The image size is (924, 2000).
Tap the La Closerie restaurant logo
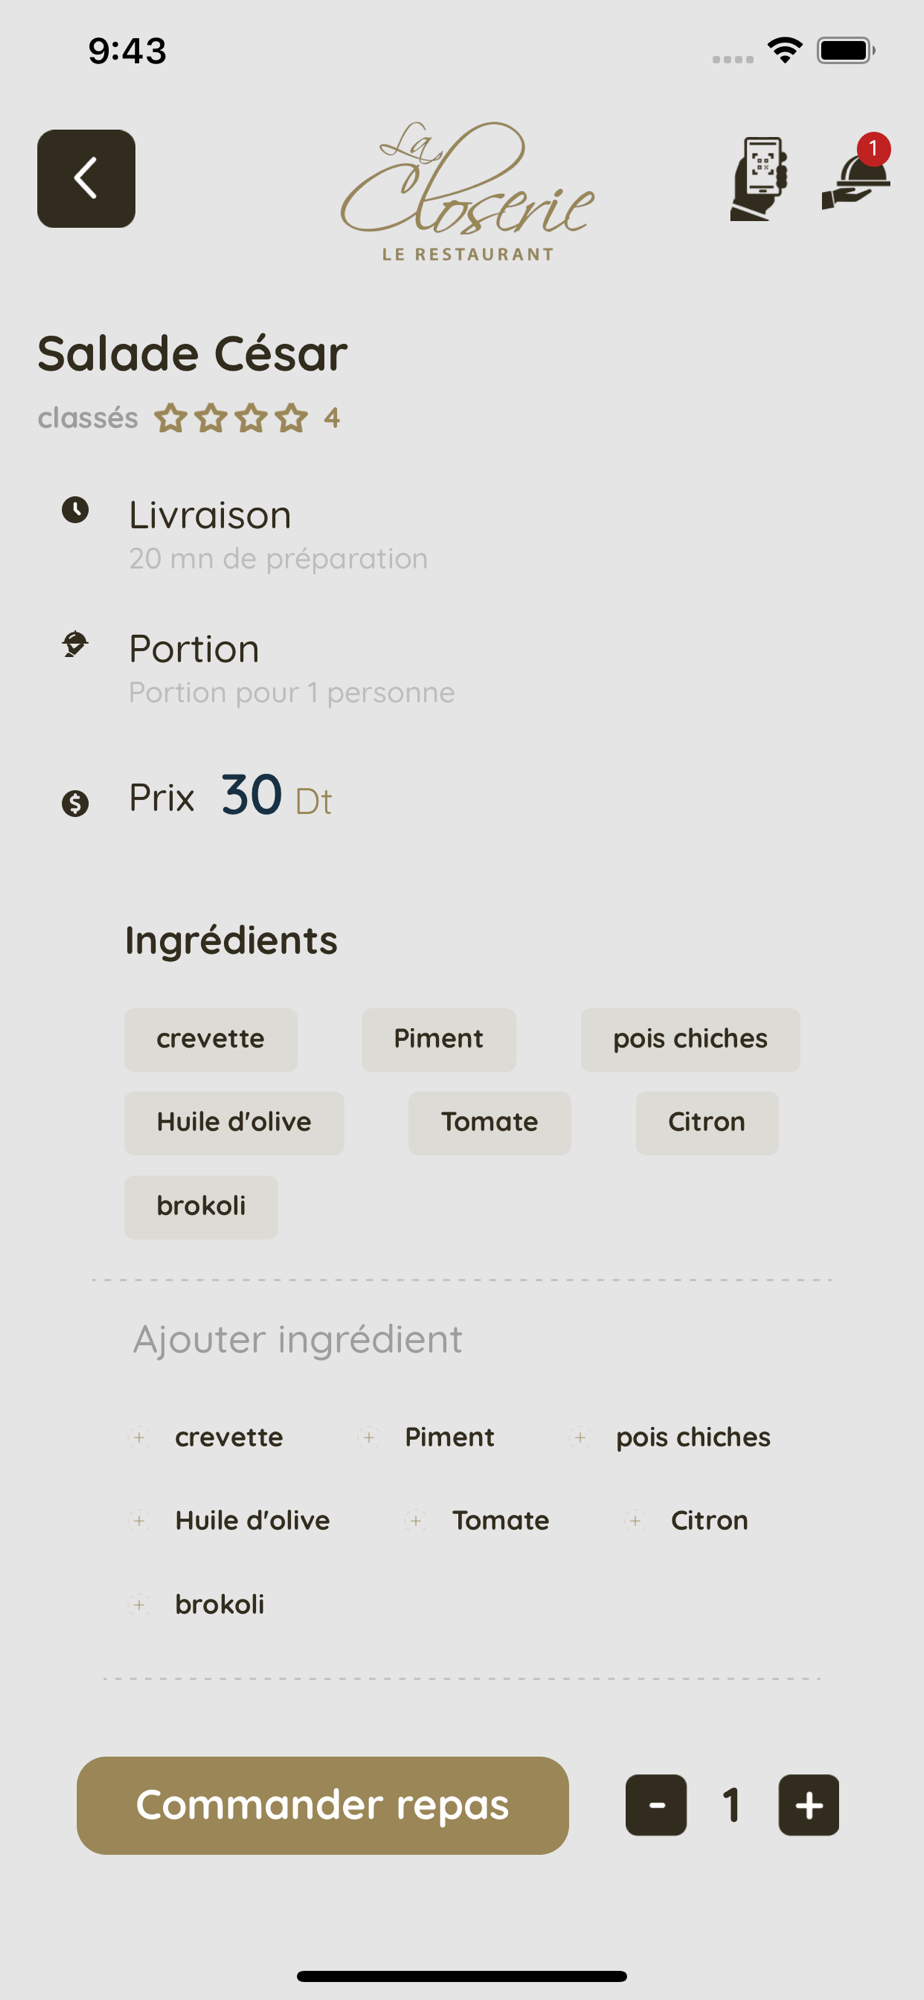467,191
